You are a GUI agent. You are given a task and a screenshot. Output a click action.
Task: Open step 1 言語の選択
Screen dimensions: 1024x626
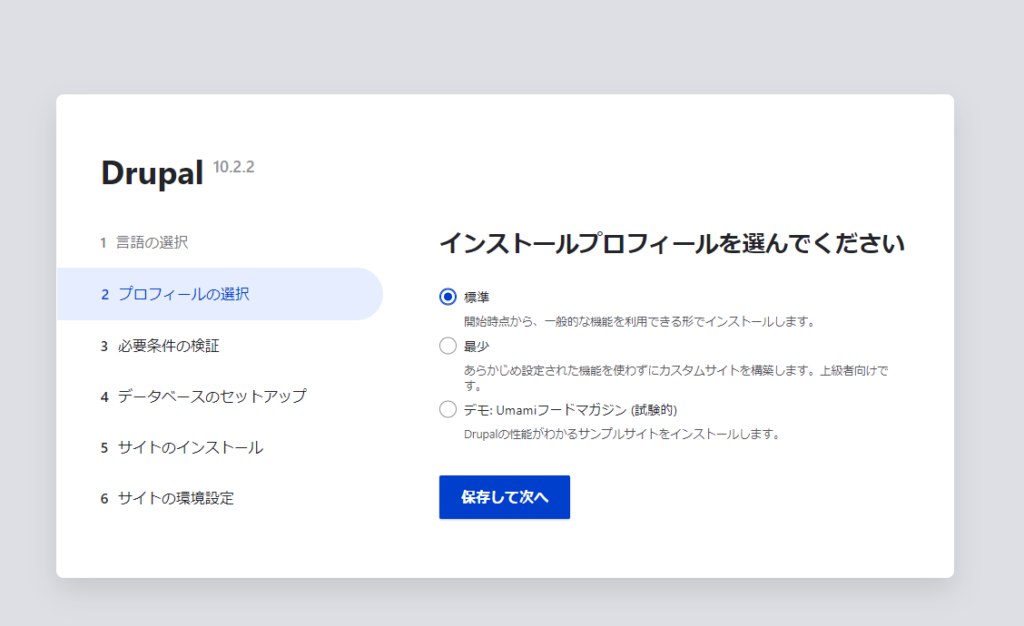point(151,241)
